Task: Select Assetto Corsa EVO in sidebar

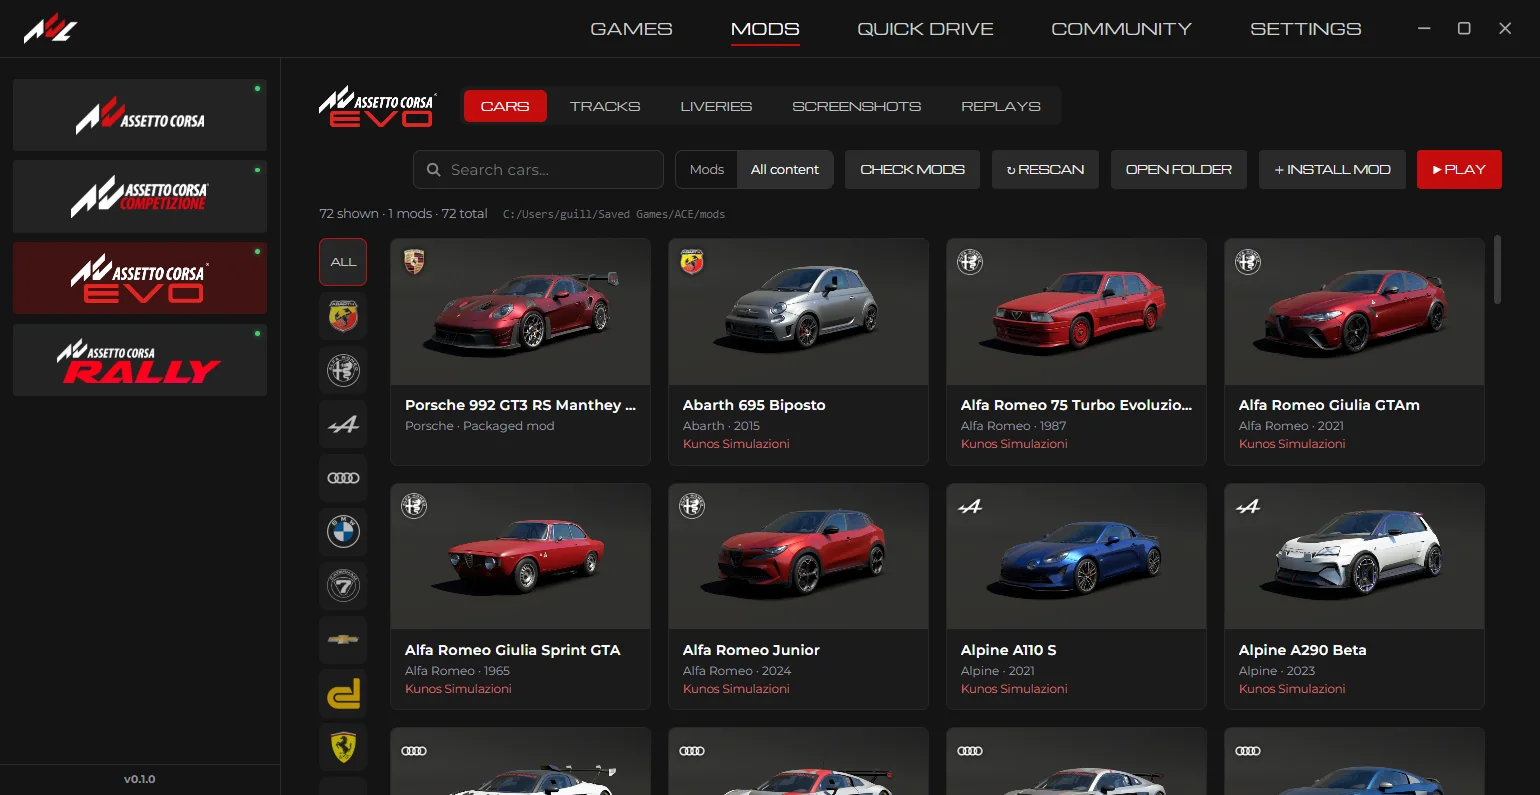Action: coord(140,278)
